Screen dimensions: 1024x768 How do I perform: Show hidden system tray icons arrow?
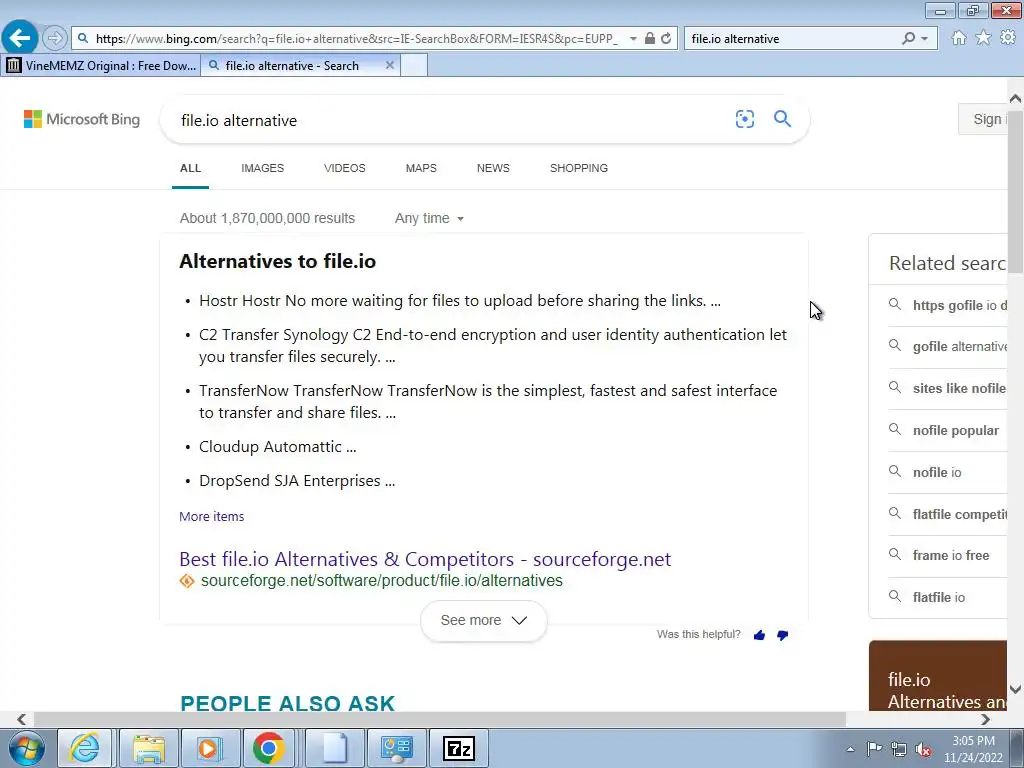coord(850,749)
